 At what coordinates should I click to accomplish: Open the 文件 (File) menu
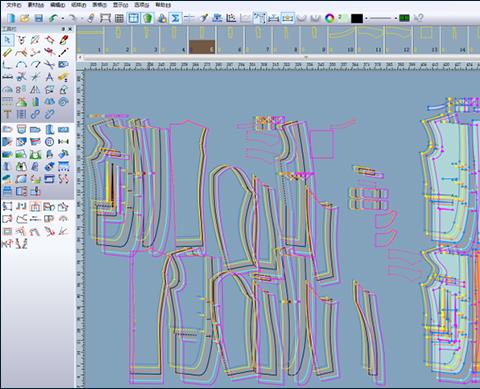(14, 5)
